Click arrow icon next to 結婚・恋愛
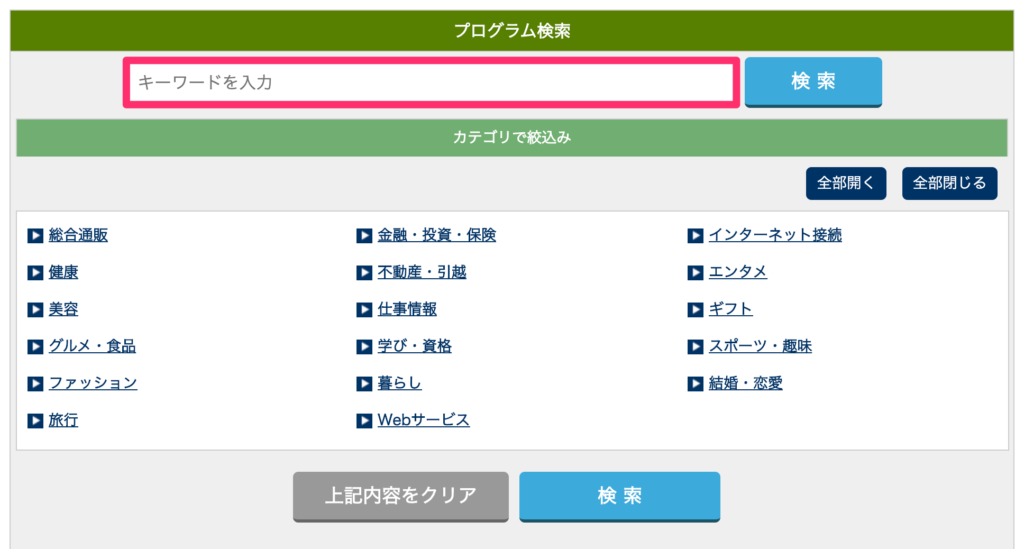1024x549 pixels. [695, 384]
